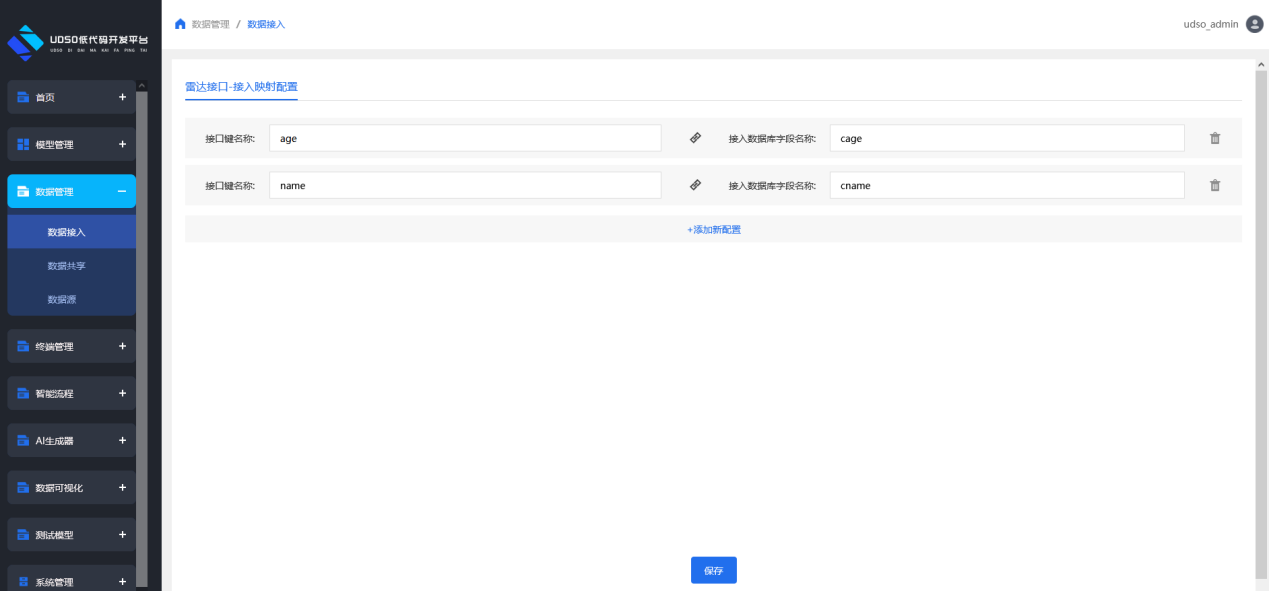Click the cage database field name input
This screenshot has width=1269, height=591.
tap(1006, 138)
